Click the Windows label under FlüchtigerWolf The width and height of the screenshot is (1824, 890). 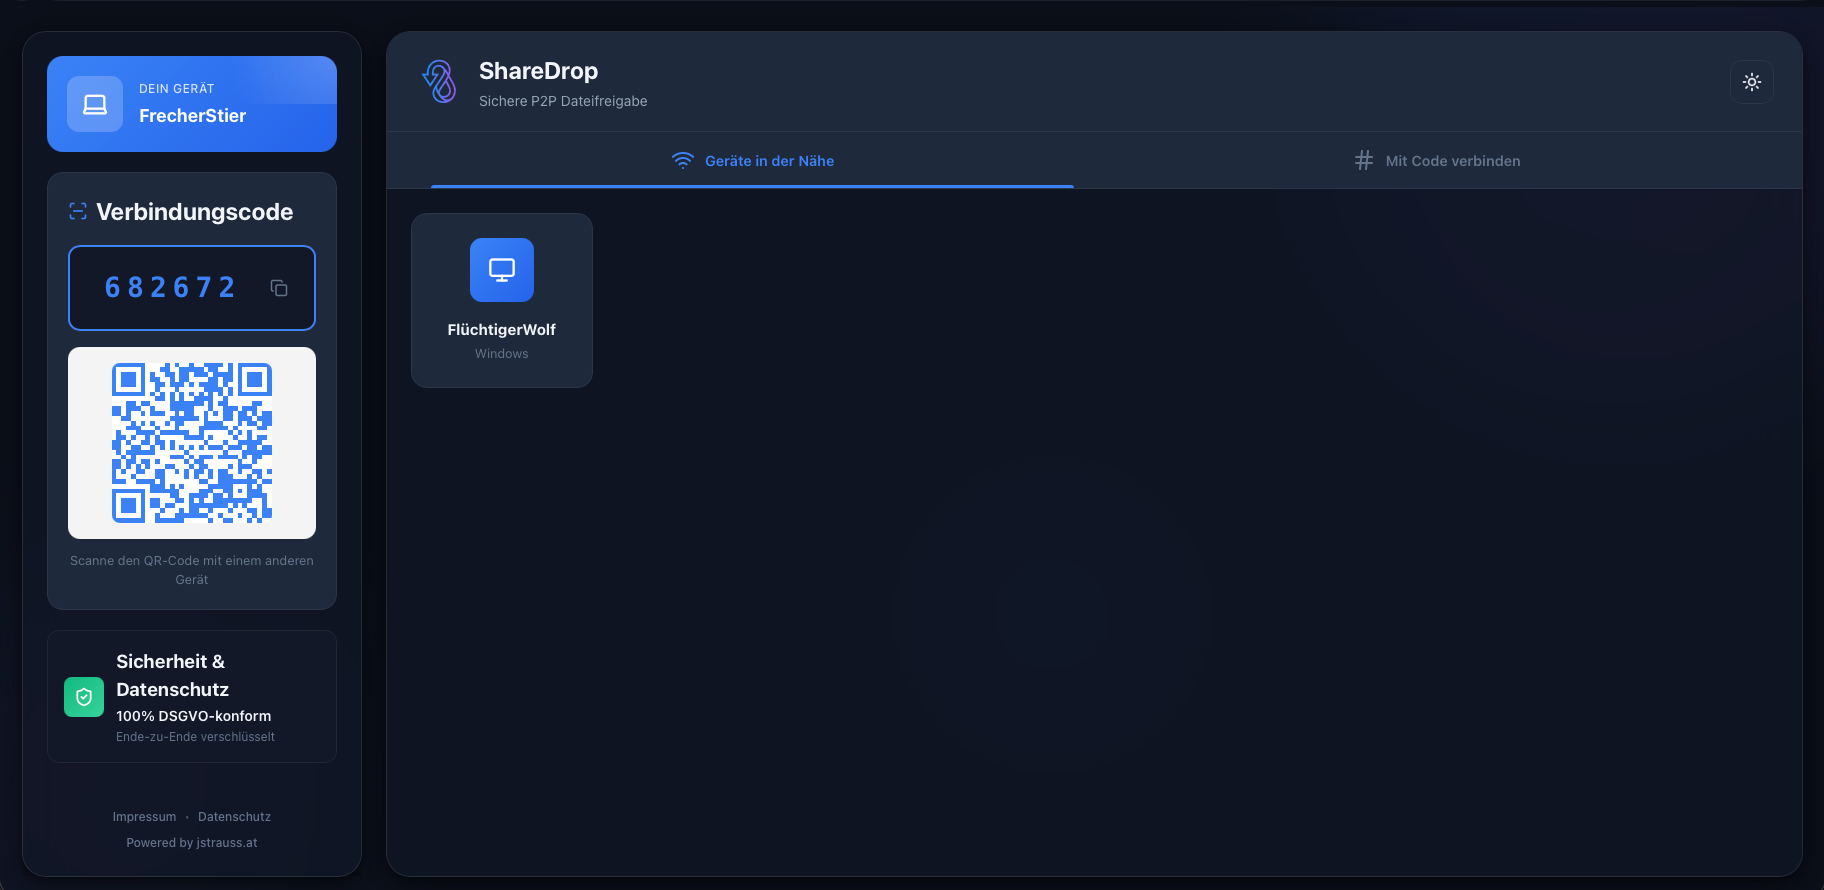coord(502,354)
